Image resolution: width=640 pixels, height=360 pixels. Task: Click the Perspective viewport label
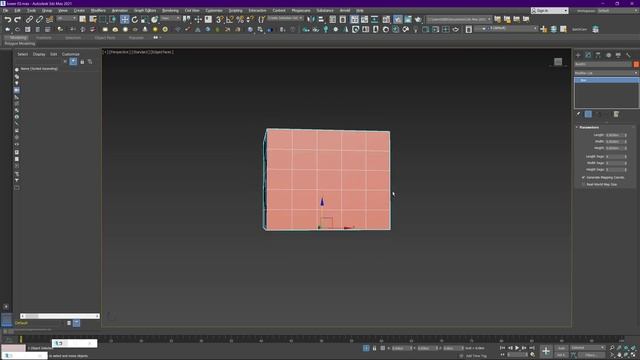(x=119, y=52)
